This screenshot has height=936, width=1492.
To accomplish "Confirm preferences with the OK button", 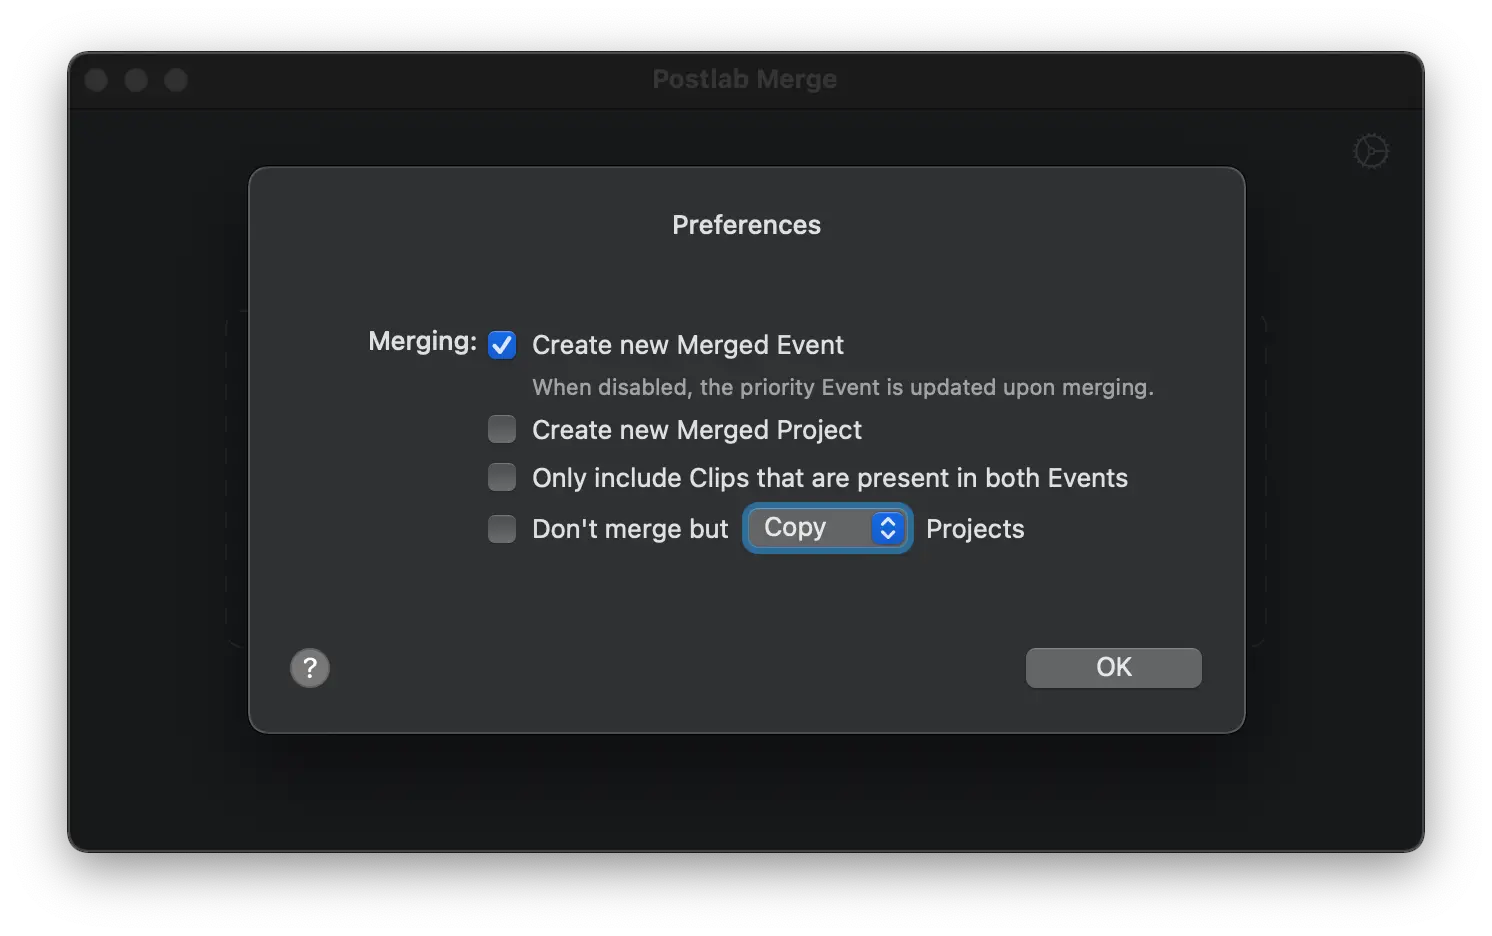I will [x=1113, y=668].
